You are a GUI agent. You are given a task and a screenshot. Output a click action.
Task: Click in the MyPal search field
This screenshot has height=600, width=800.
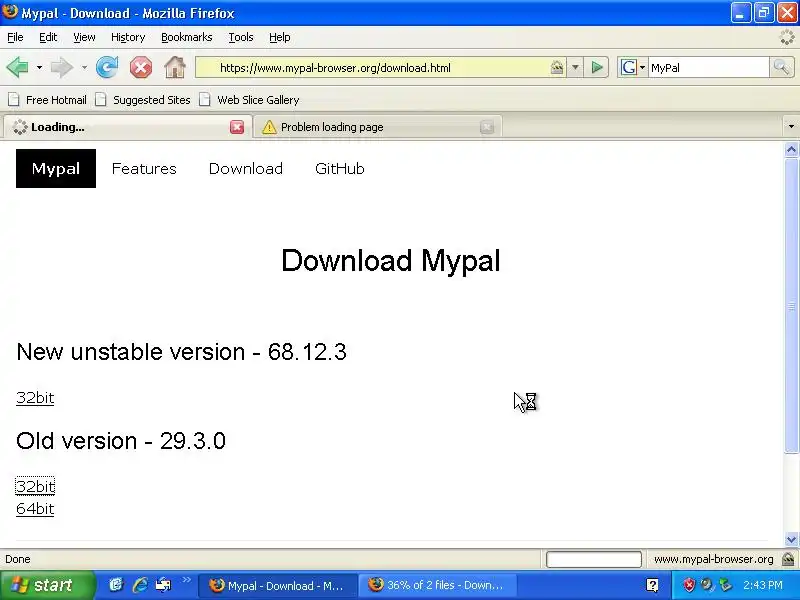pos(708,67)
